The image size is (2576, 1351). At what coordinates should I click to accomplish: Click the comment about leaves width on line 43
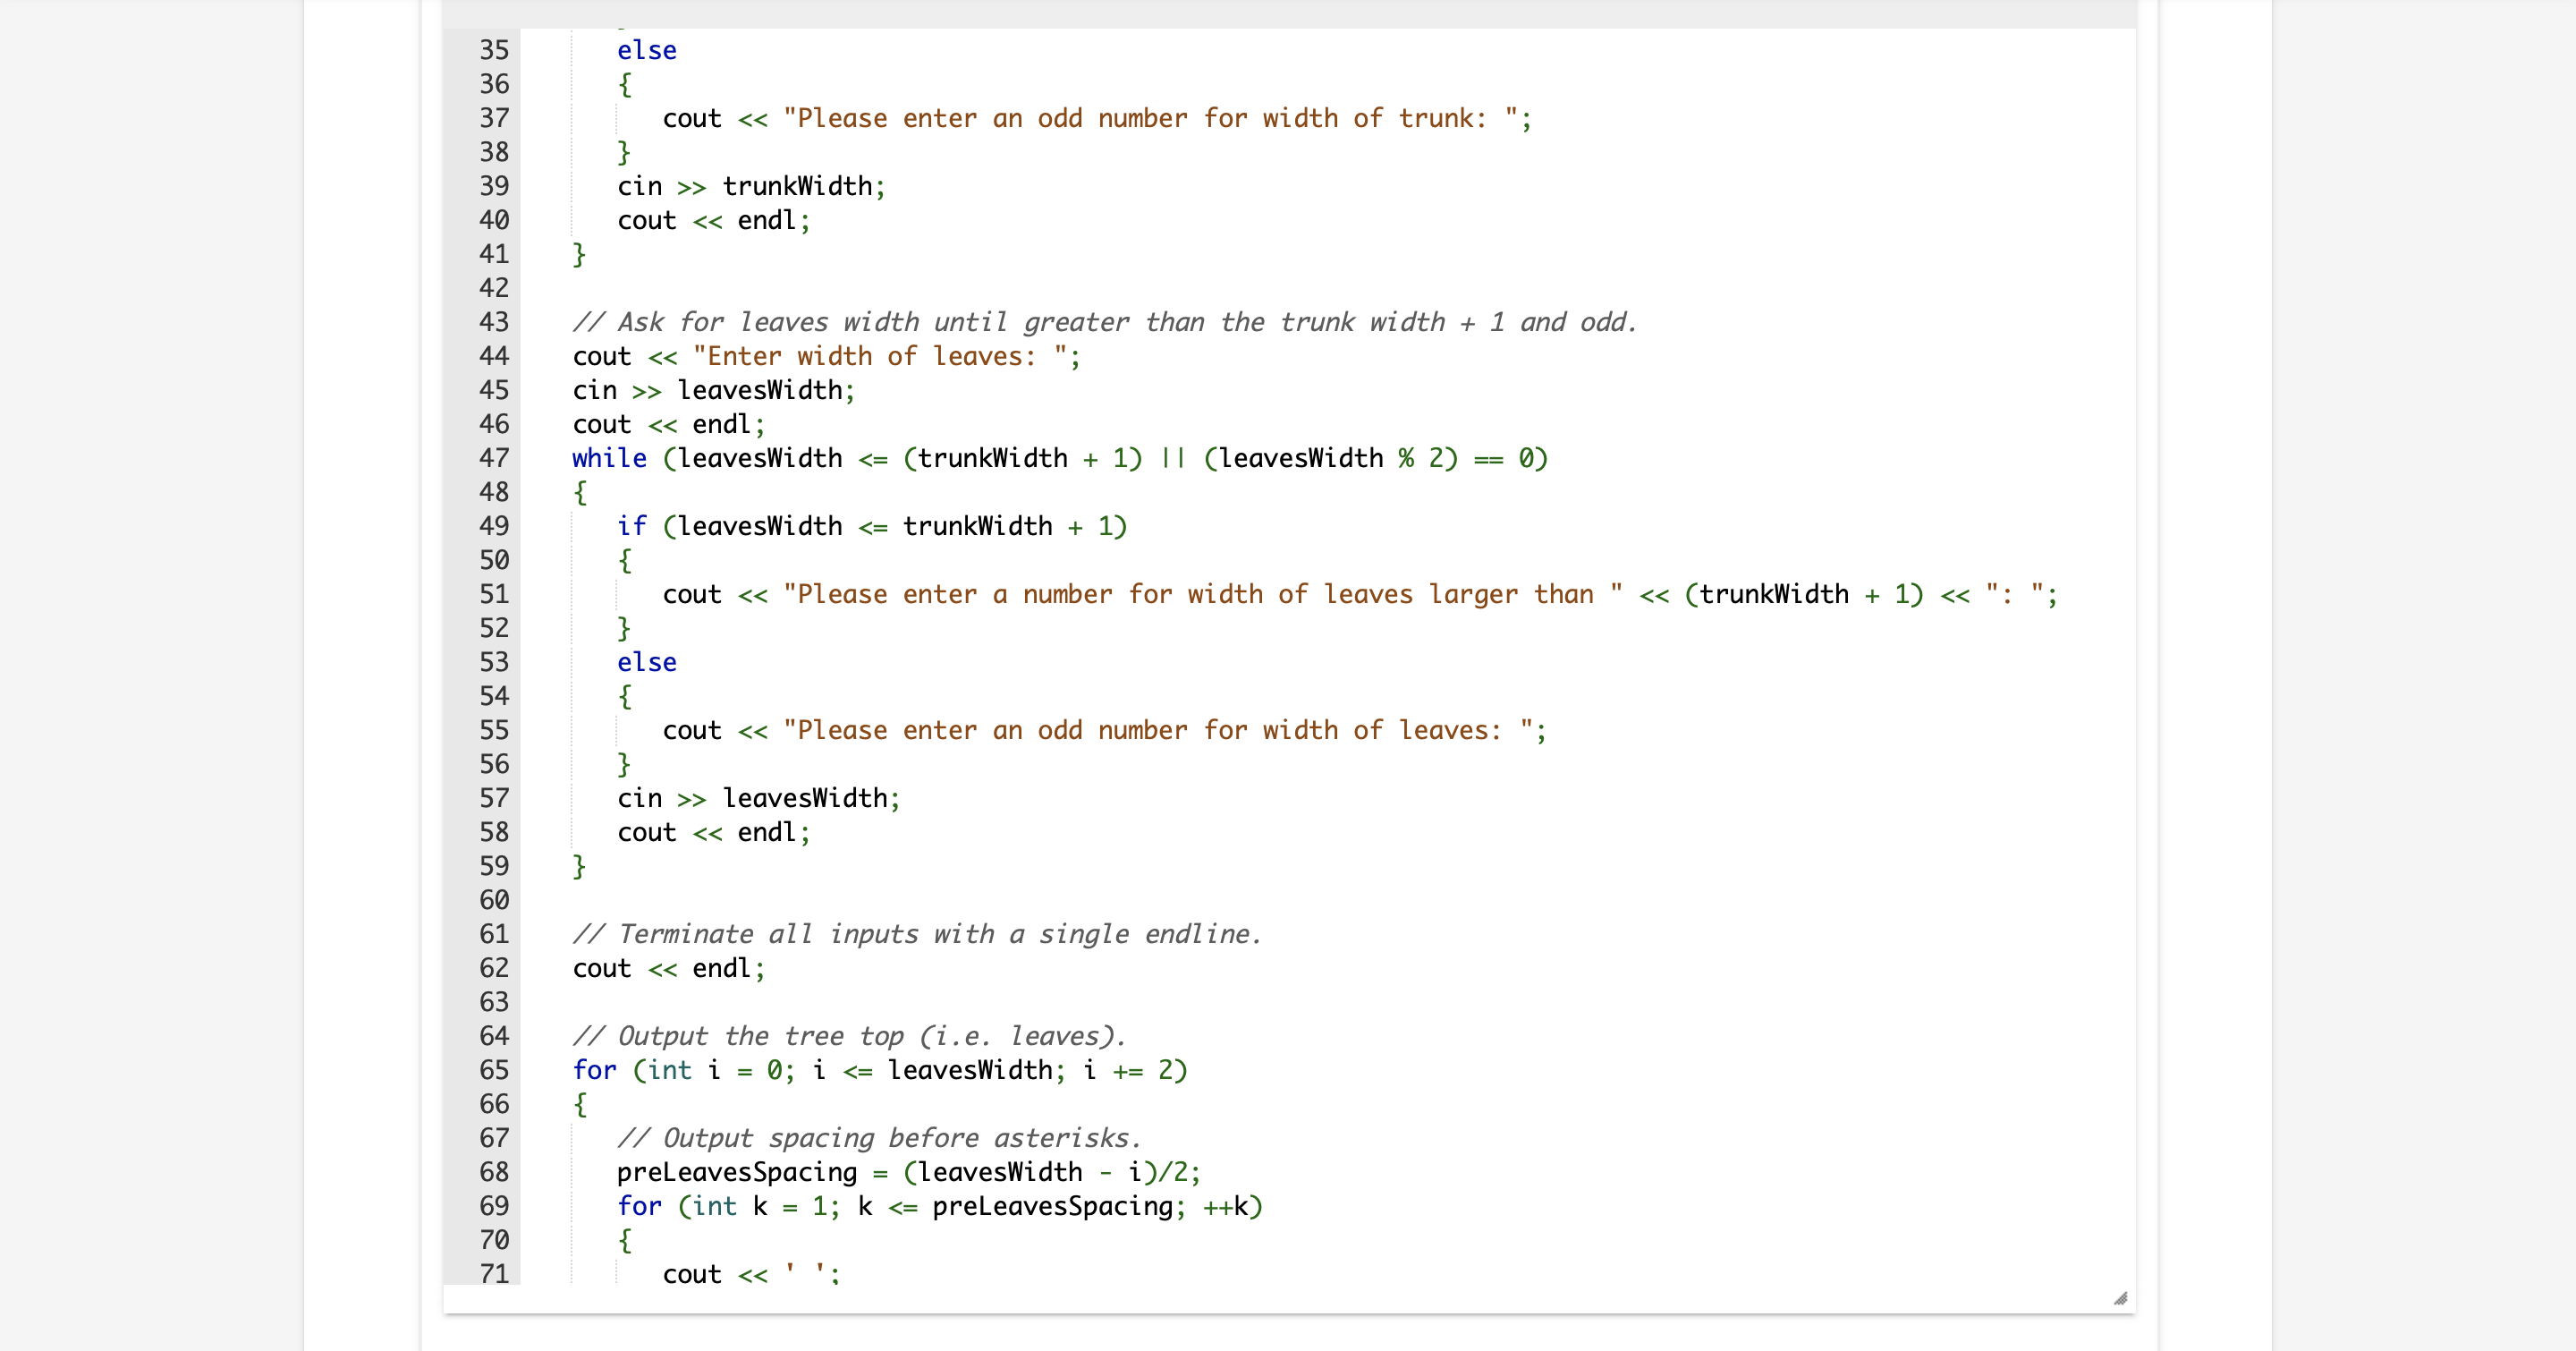(1100, 322)
